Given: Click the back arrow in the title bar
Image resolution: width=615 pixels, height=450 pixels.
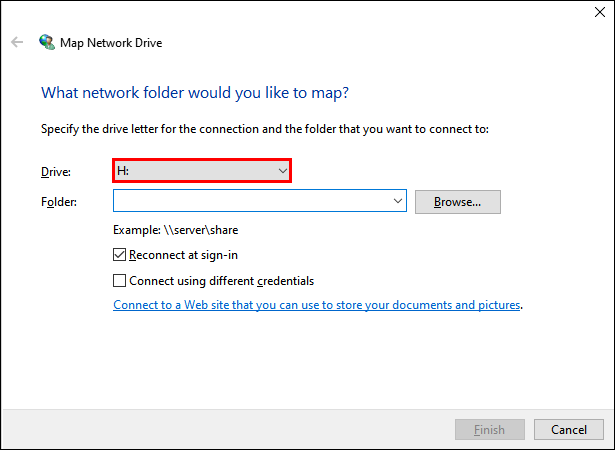Looking at the screenshot, I should [x=17, y=43].
